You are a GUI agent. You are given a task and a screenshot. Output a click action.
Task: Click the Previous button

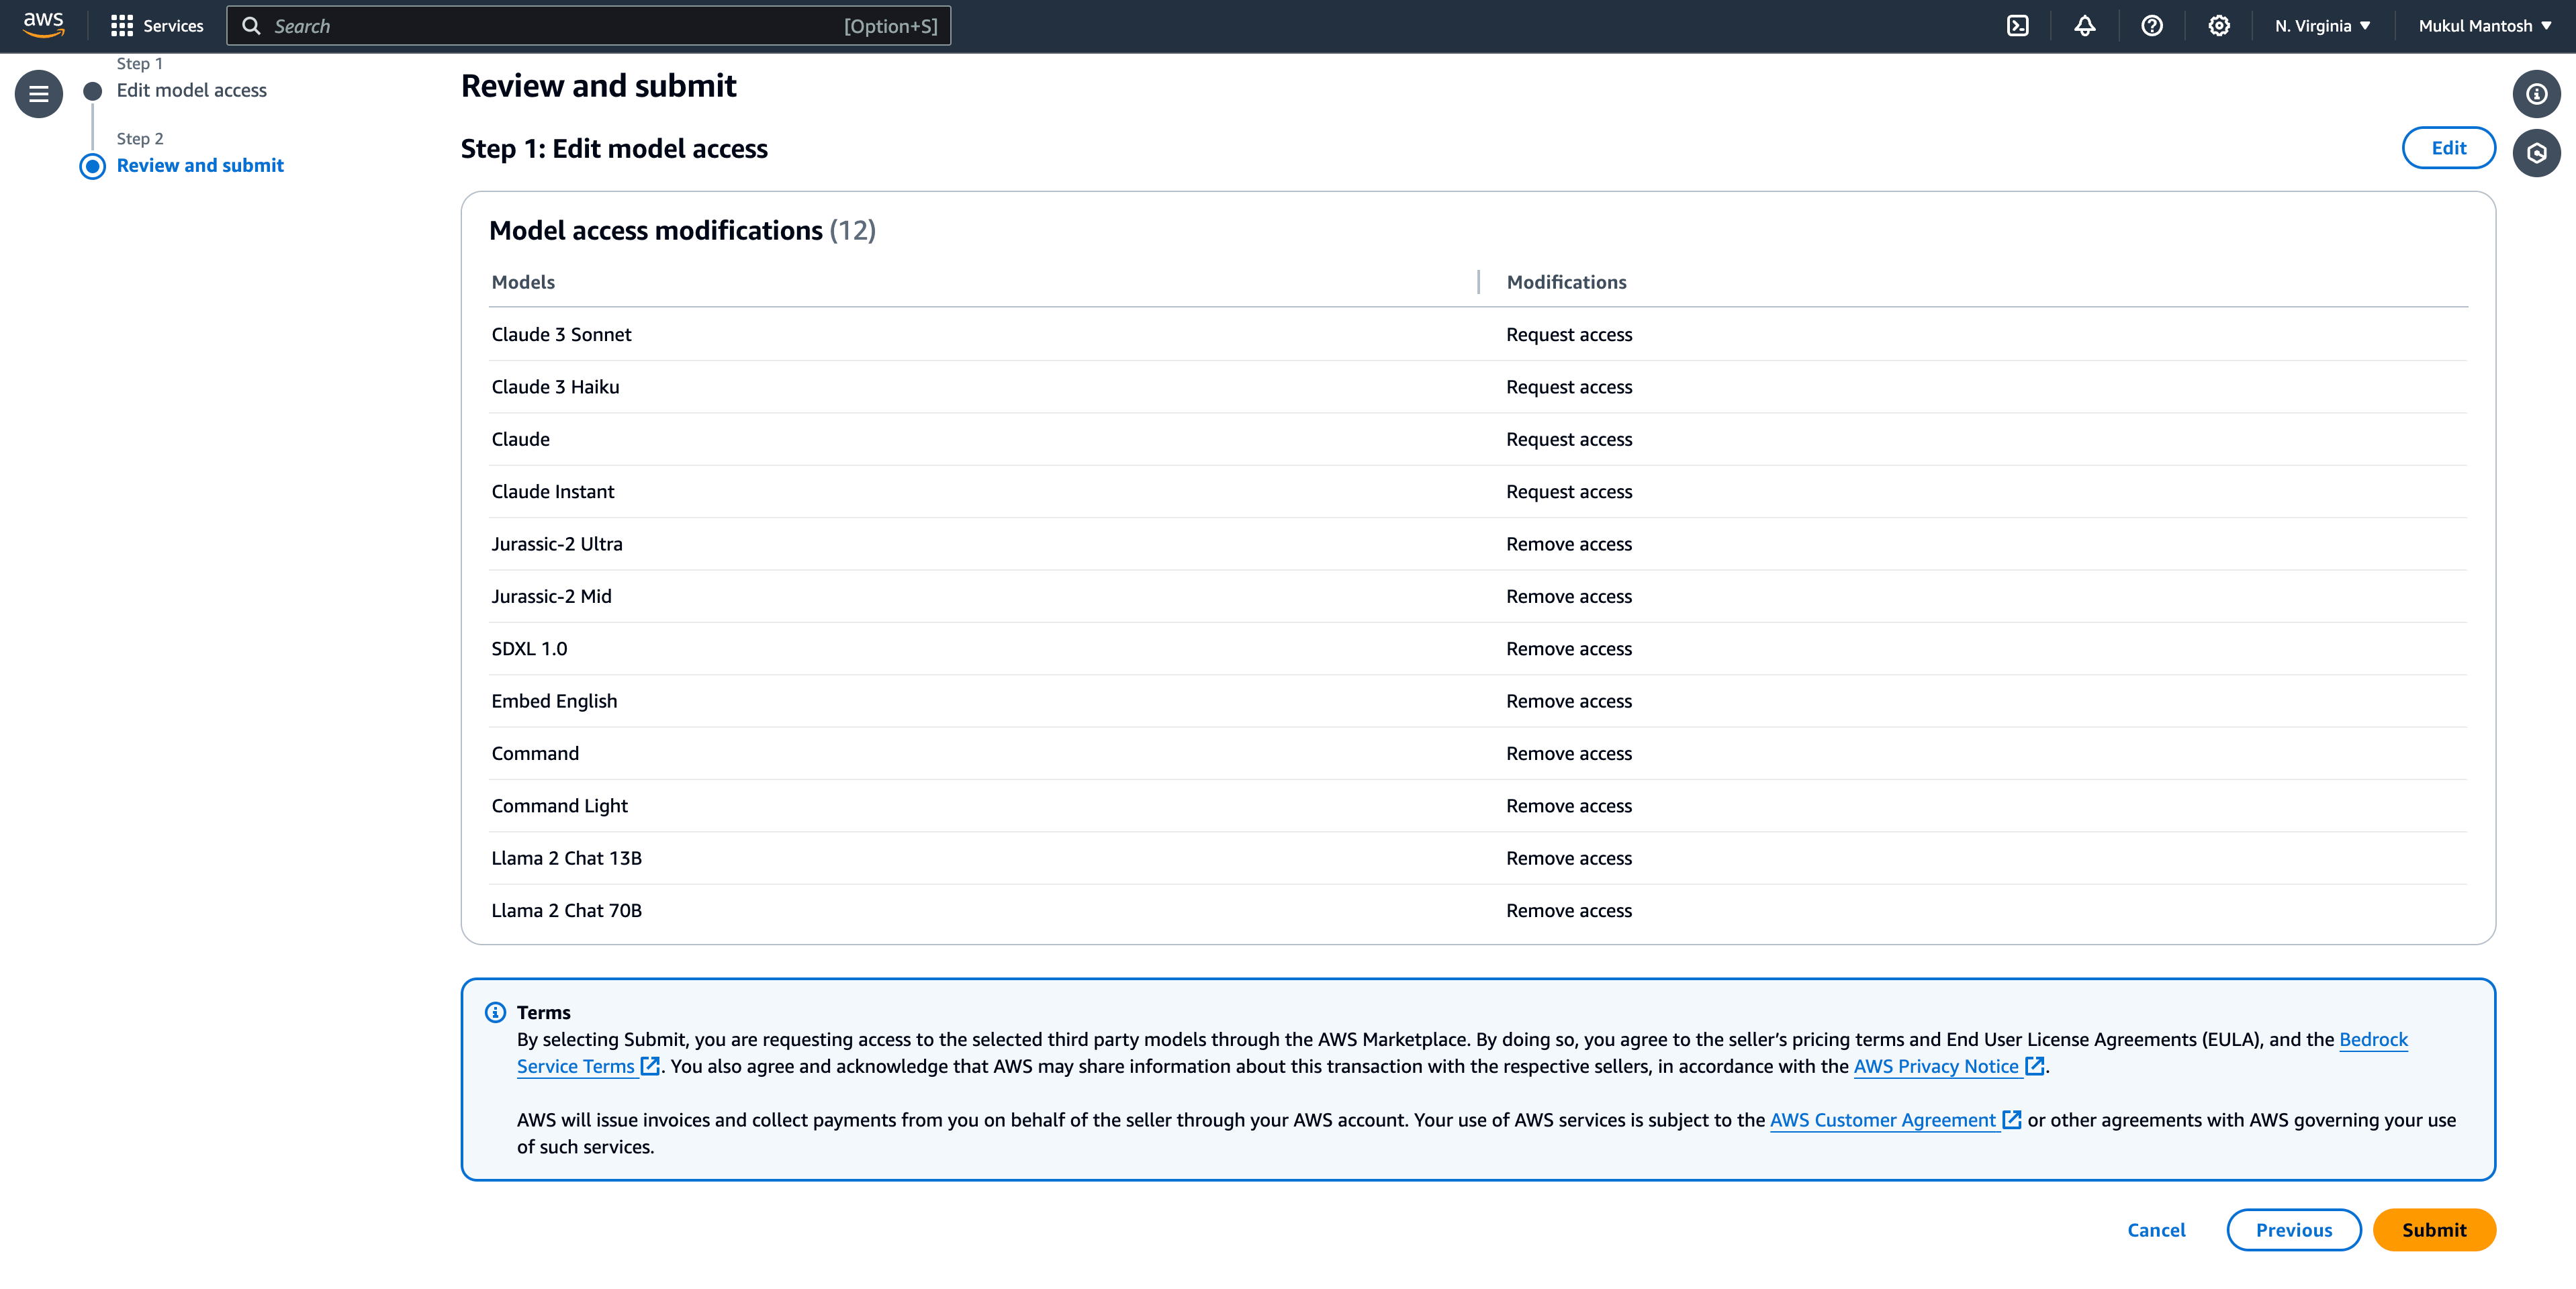coord(2293,1229)
